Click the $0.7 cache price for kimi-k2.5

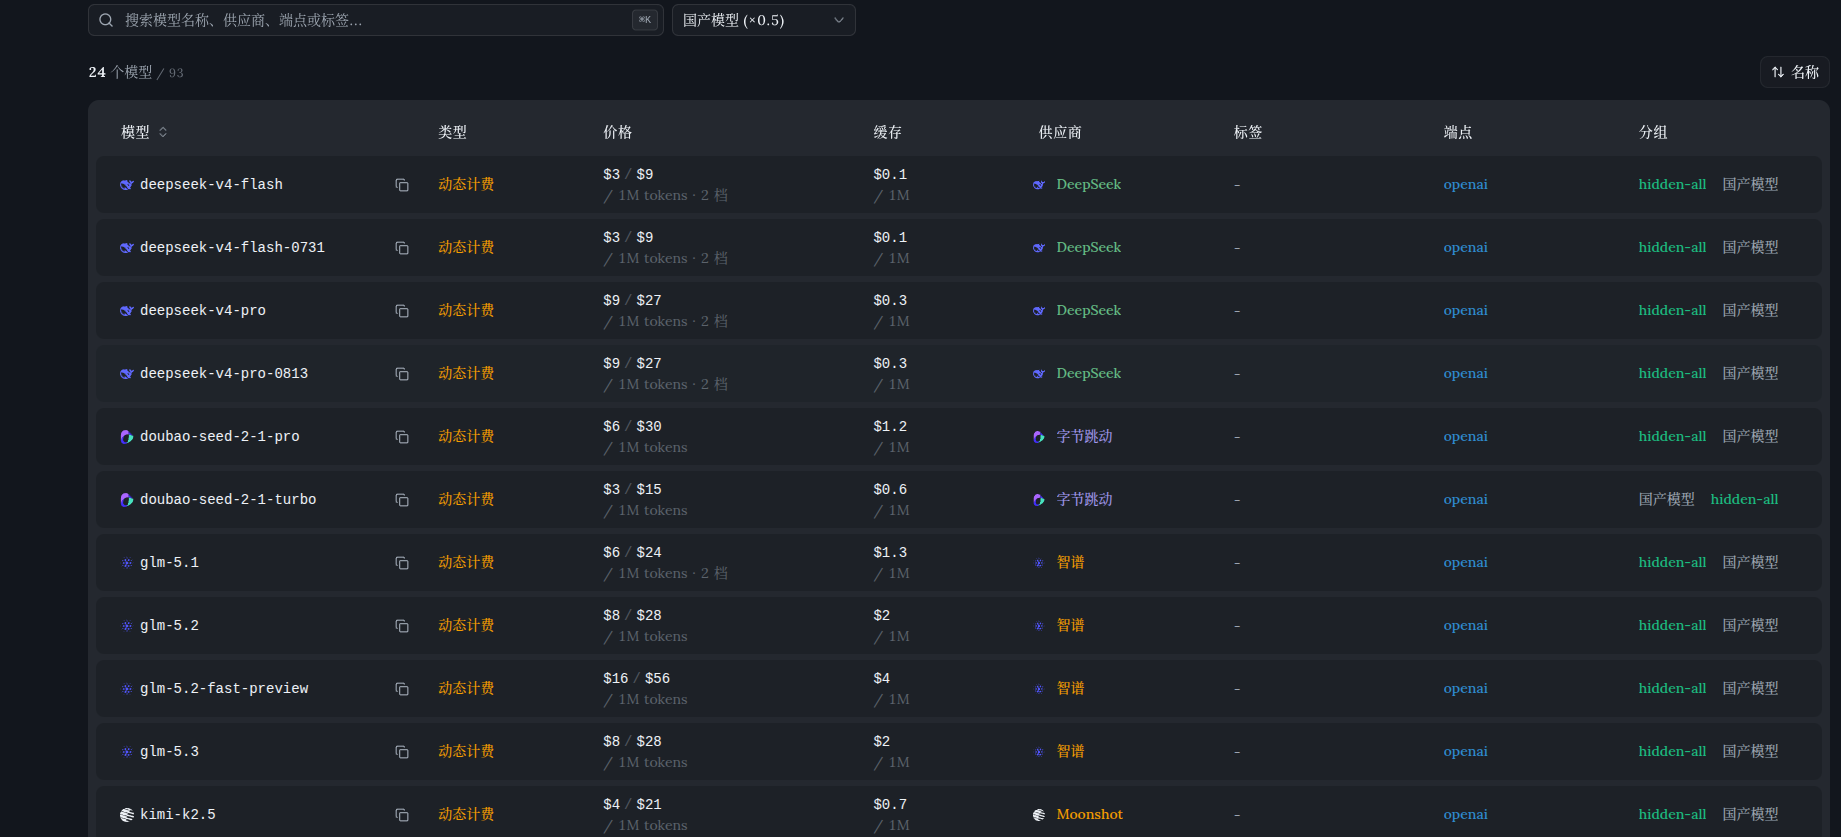point(890,805)
